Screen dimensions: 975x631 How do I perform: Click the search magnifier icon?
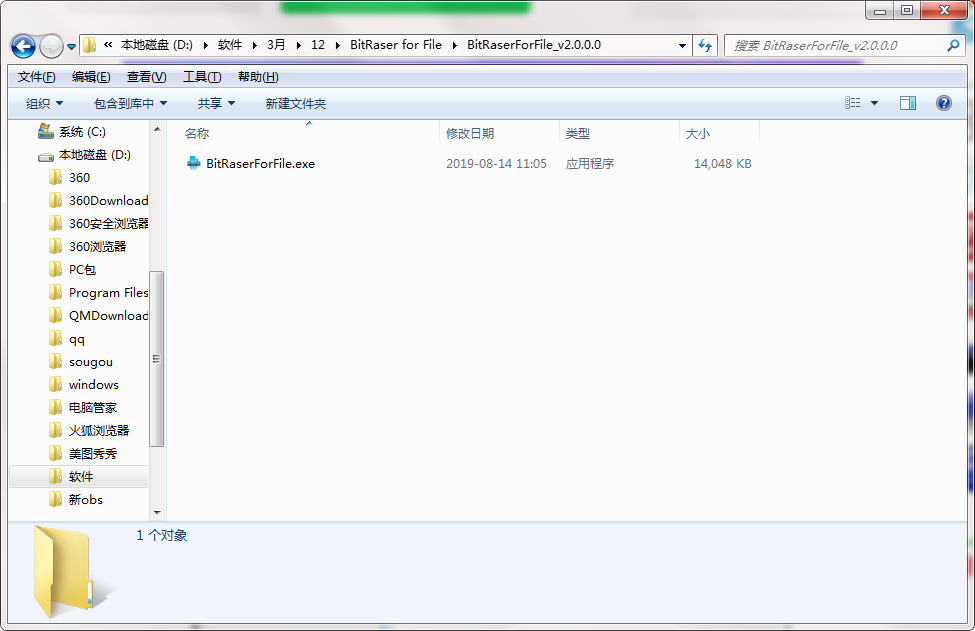953,45
